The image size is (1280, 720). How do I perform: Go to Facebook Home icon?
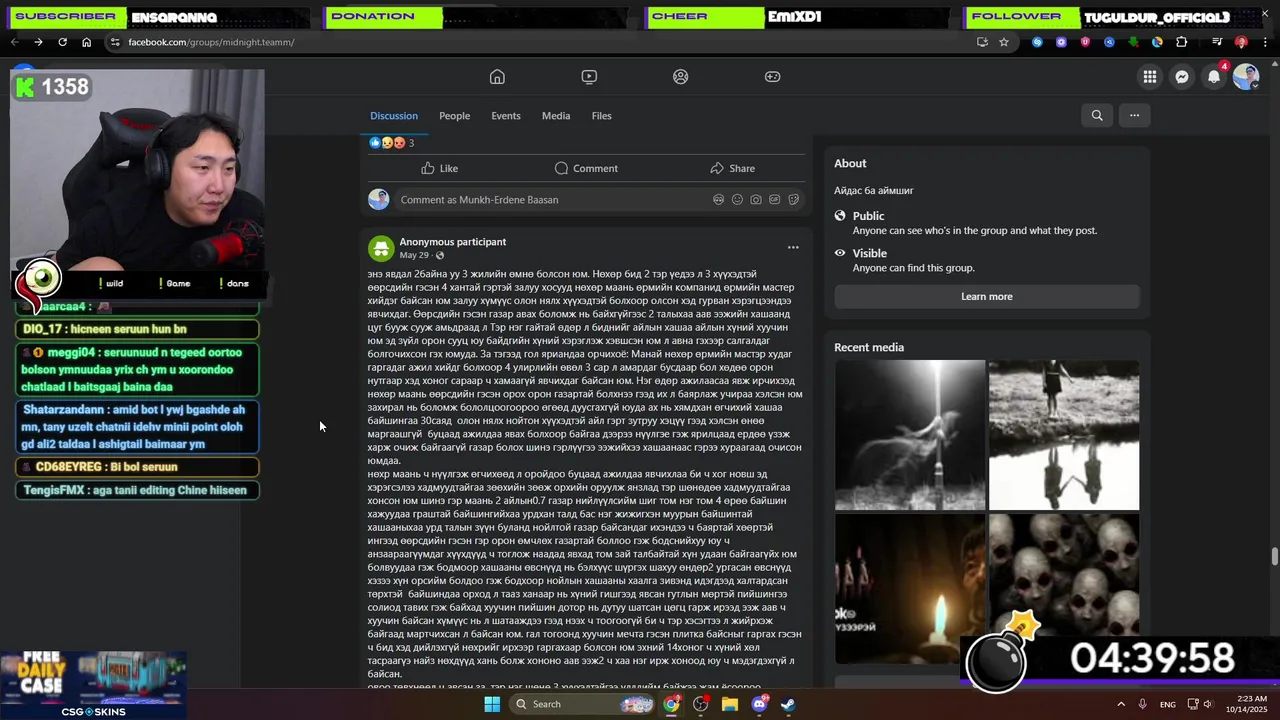(x=497, y=77)
